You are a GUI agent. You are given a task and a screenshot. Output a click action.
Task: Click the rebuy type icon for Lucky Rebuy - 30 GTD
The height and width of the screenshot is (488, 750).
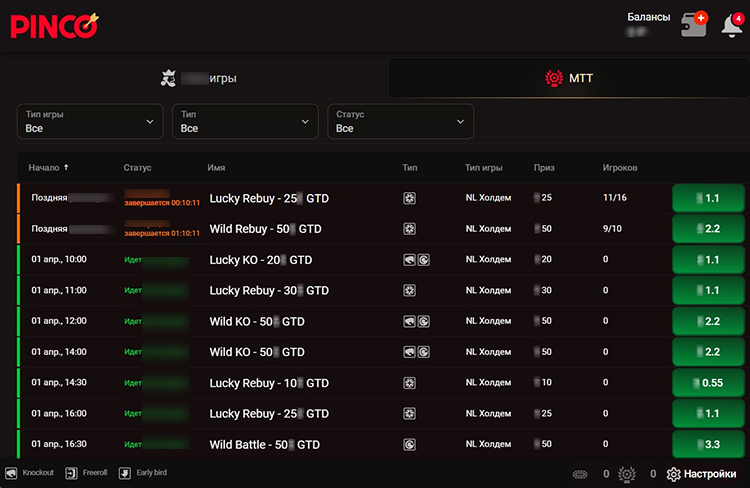(x=409, y=290)
